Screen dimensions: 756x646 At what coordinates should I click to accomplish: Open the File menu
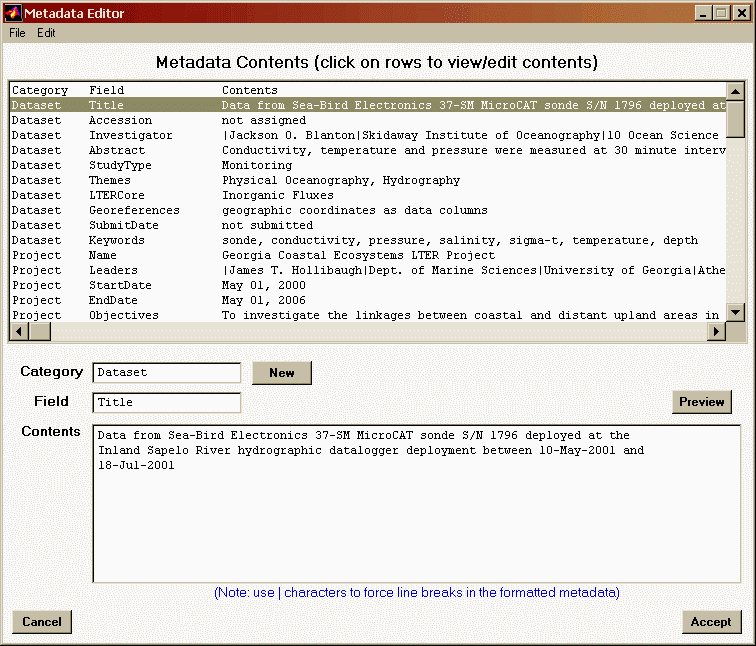tap(17, 33)
